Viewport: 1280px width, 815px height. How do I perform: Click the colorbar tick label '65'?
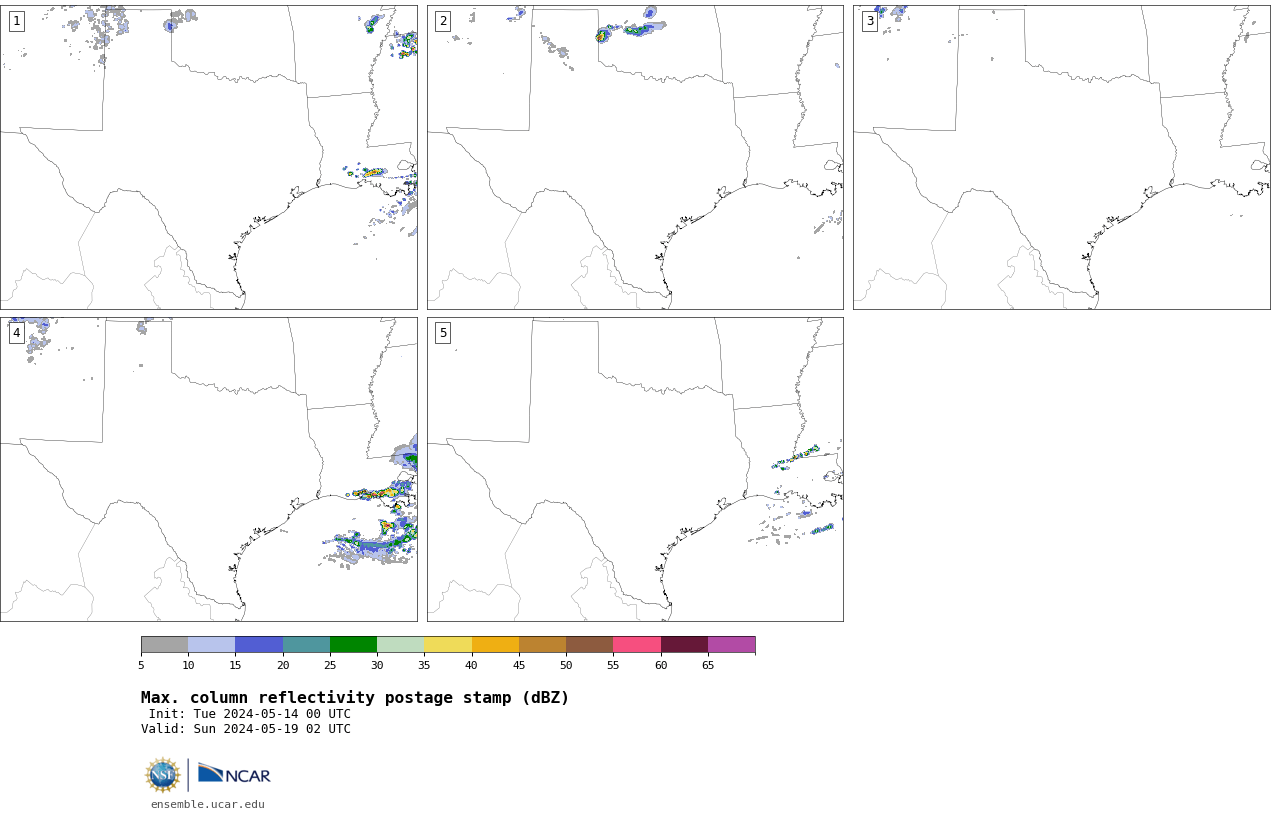(x=708, y=665)
